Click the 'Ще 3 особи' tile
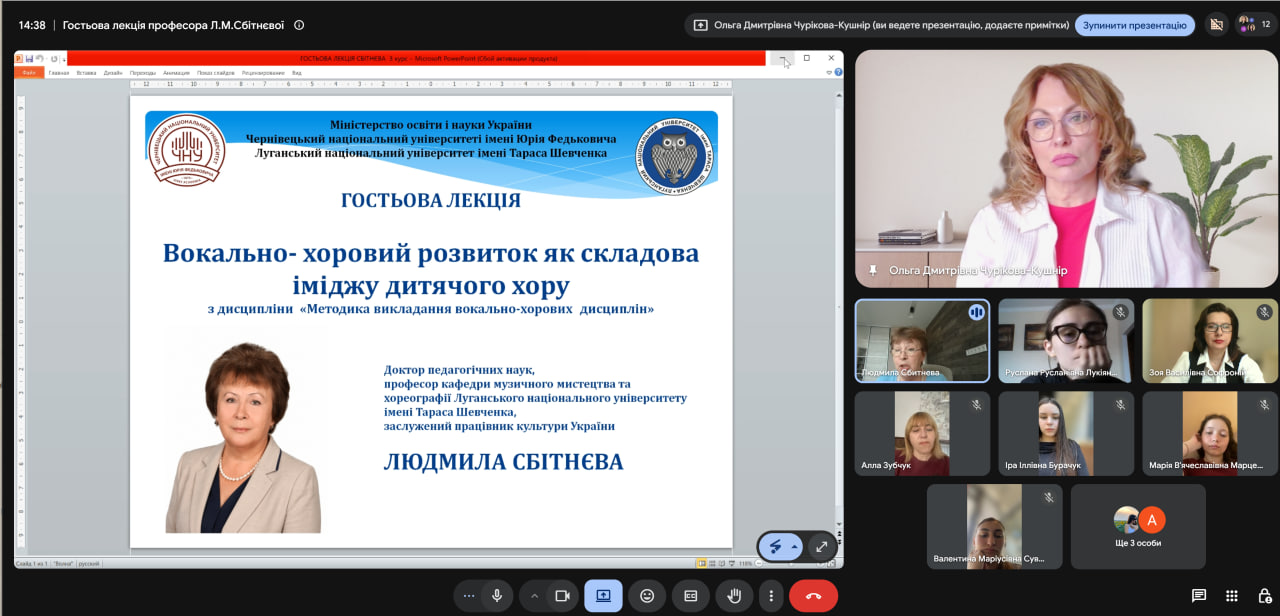The height and width of the screenshot is (616, 1280). pyautogui.click(x=1138, y=527)
